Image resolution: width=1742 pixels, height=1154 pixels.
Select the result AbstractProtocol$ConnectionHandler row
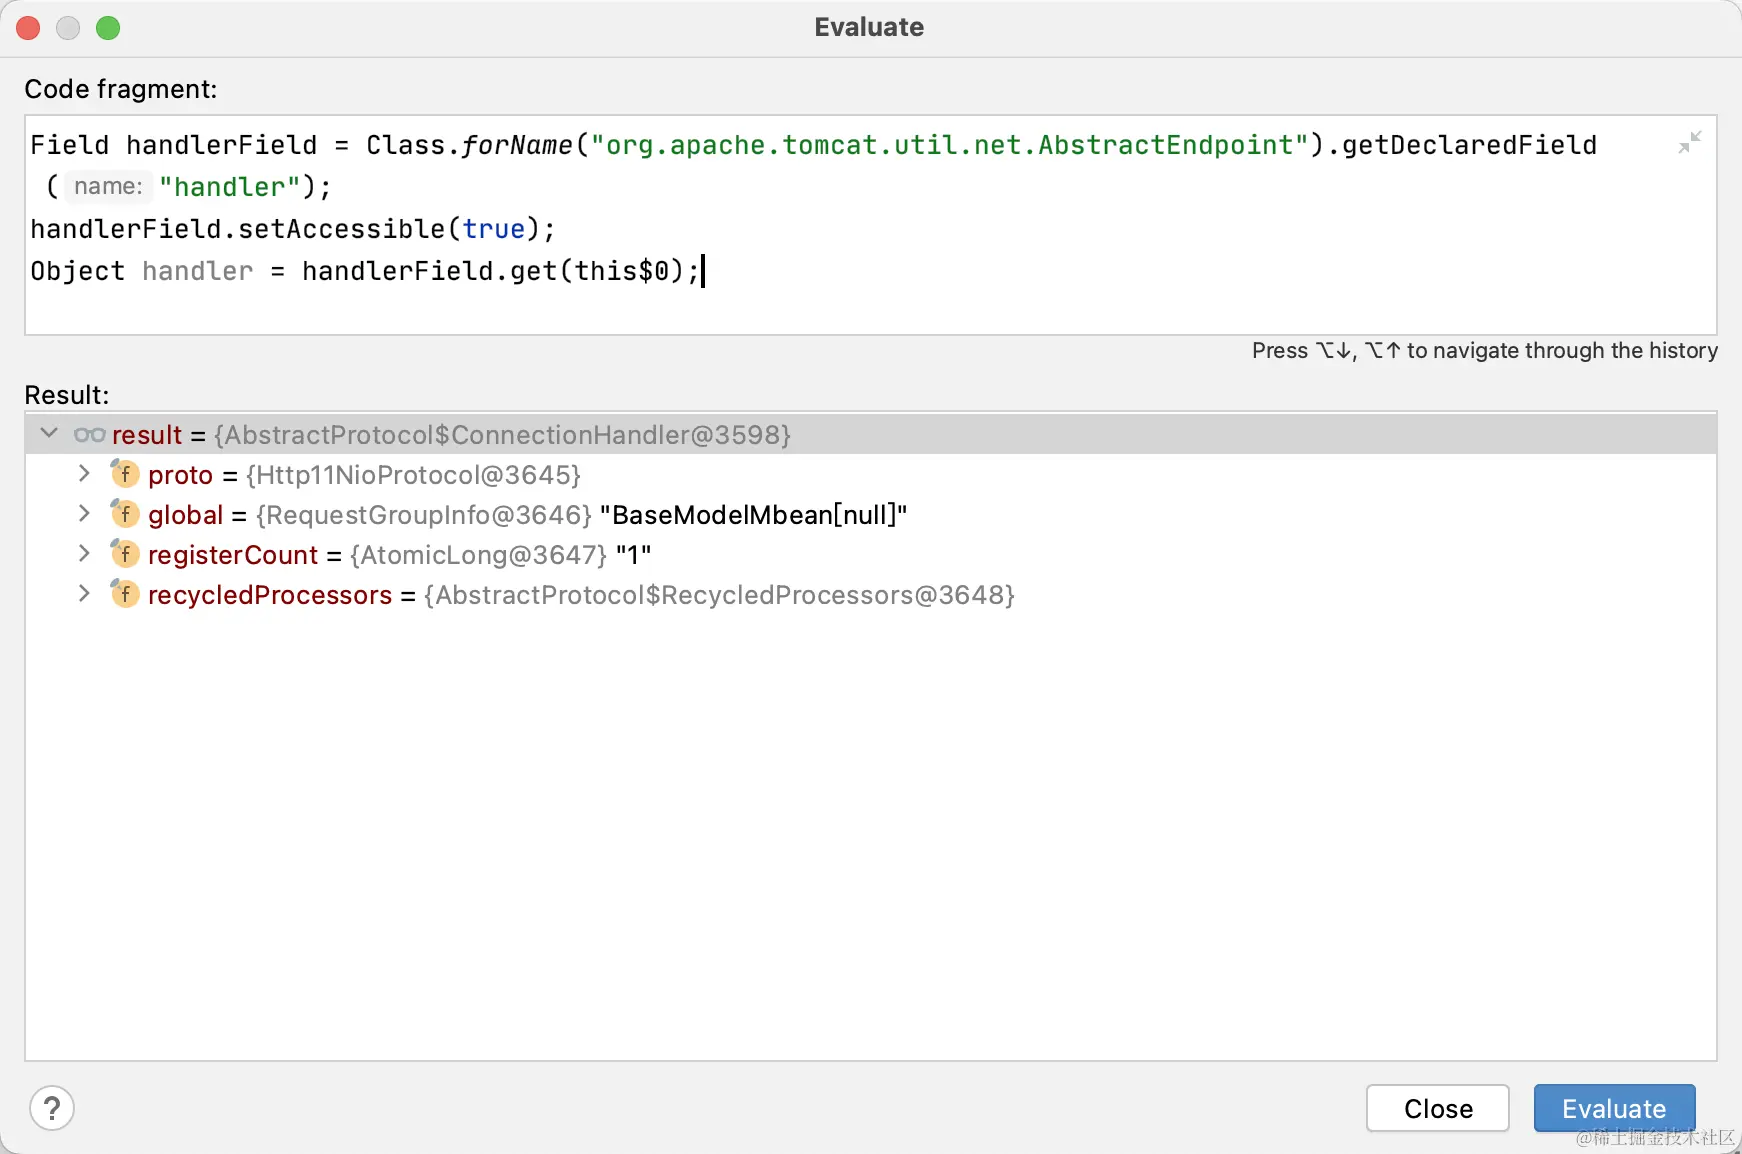870,434
